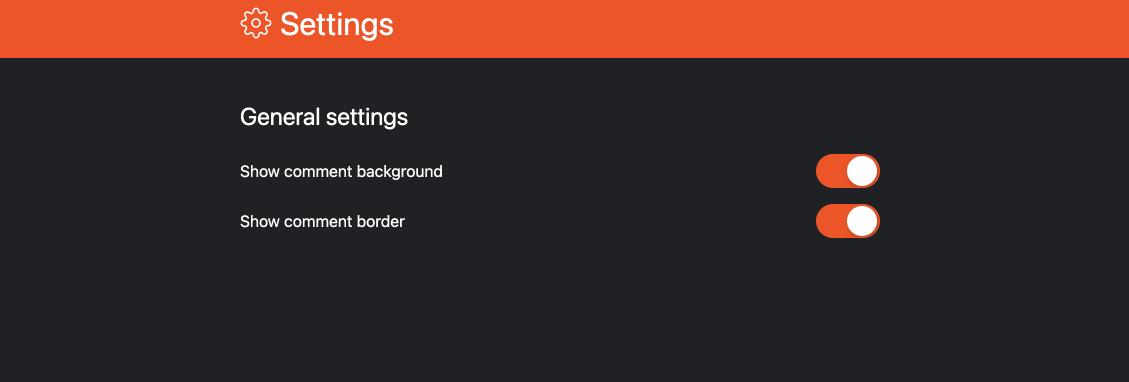The height and width of the screenshot is (382, 1129).
Task: Disable the comment border option
Action: 847,221
